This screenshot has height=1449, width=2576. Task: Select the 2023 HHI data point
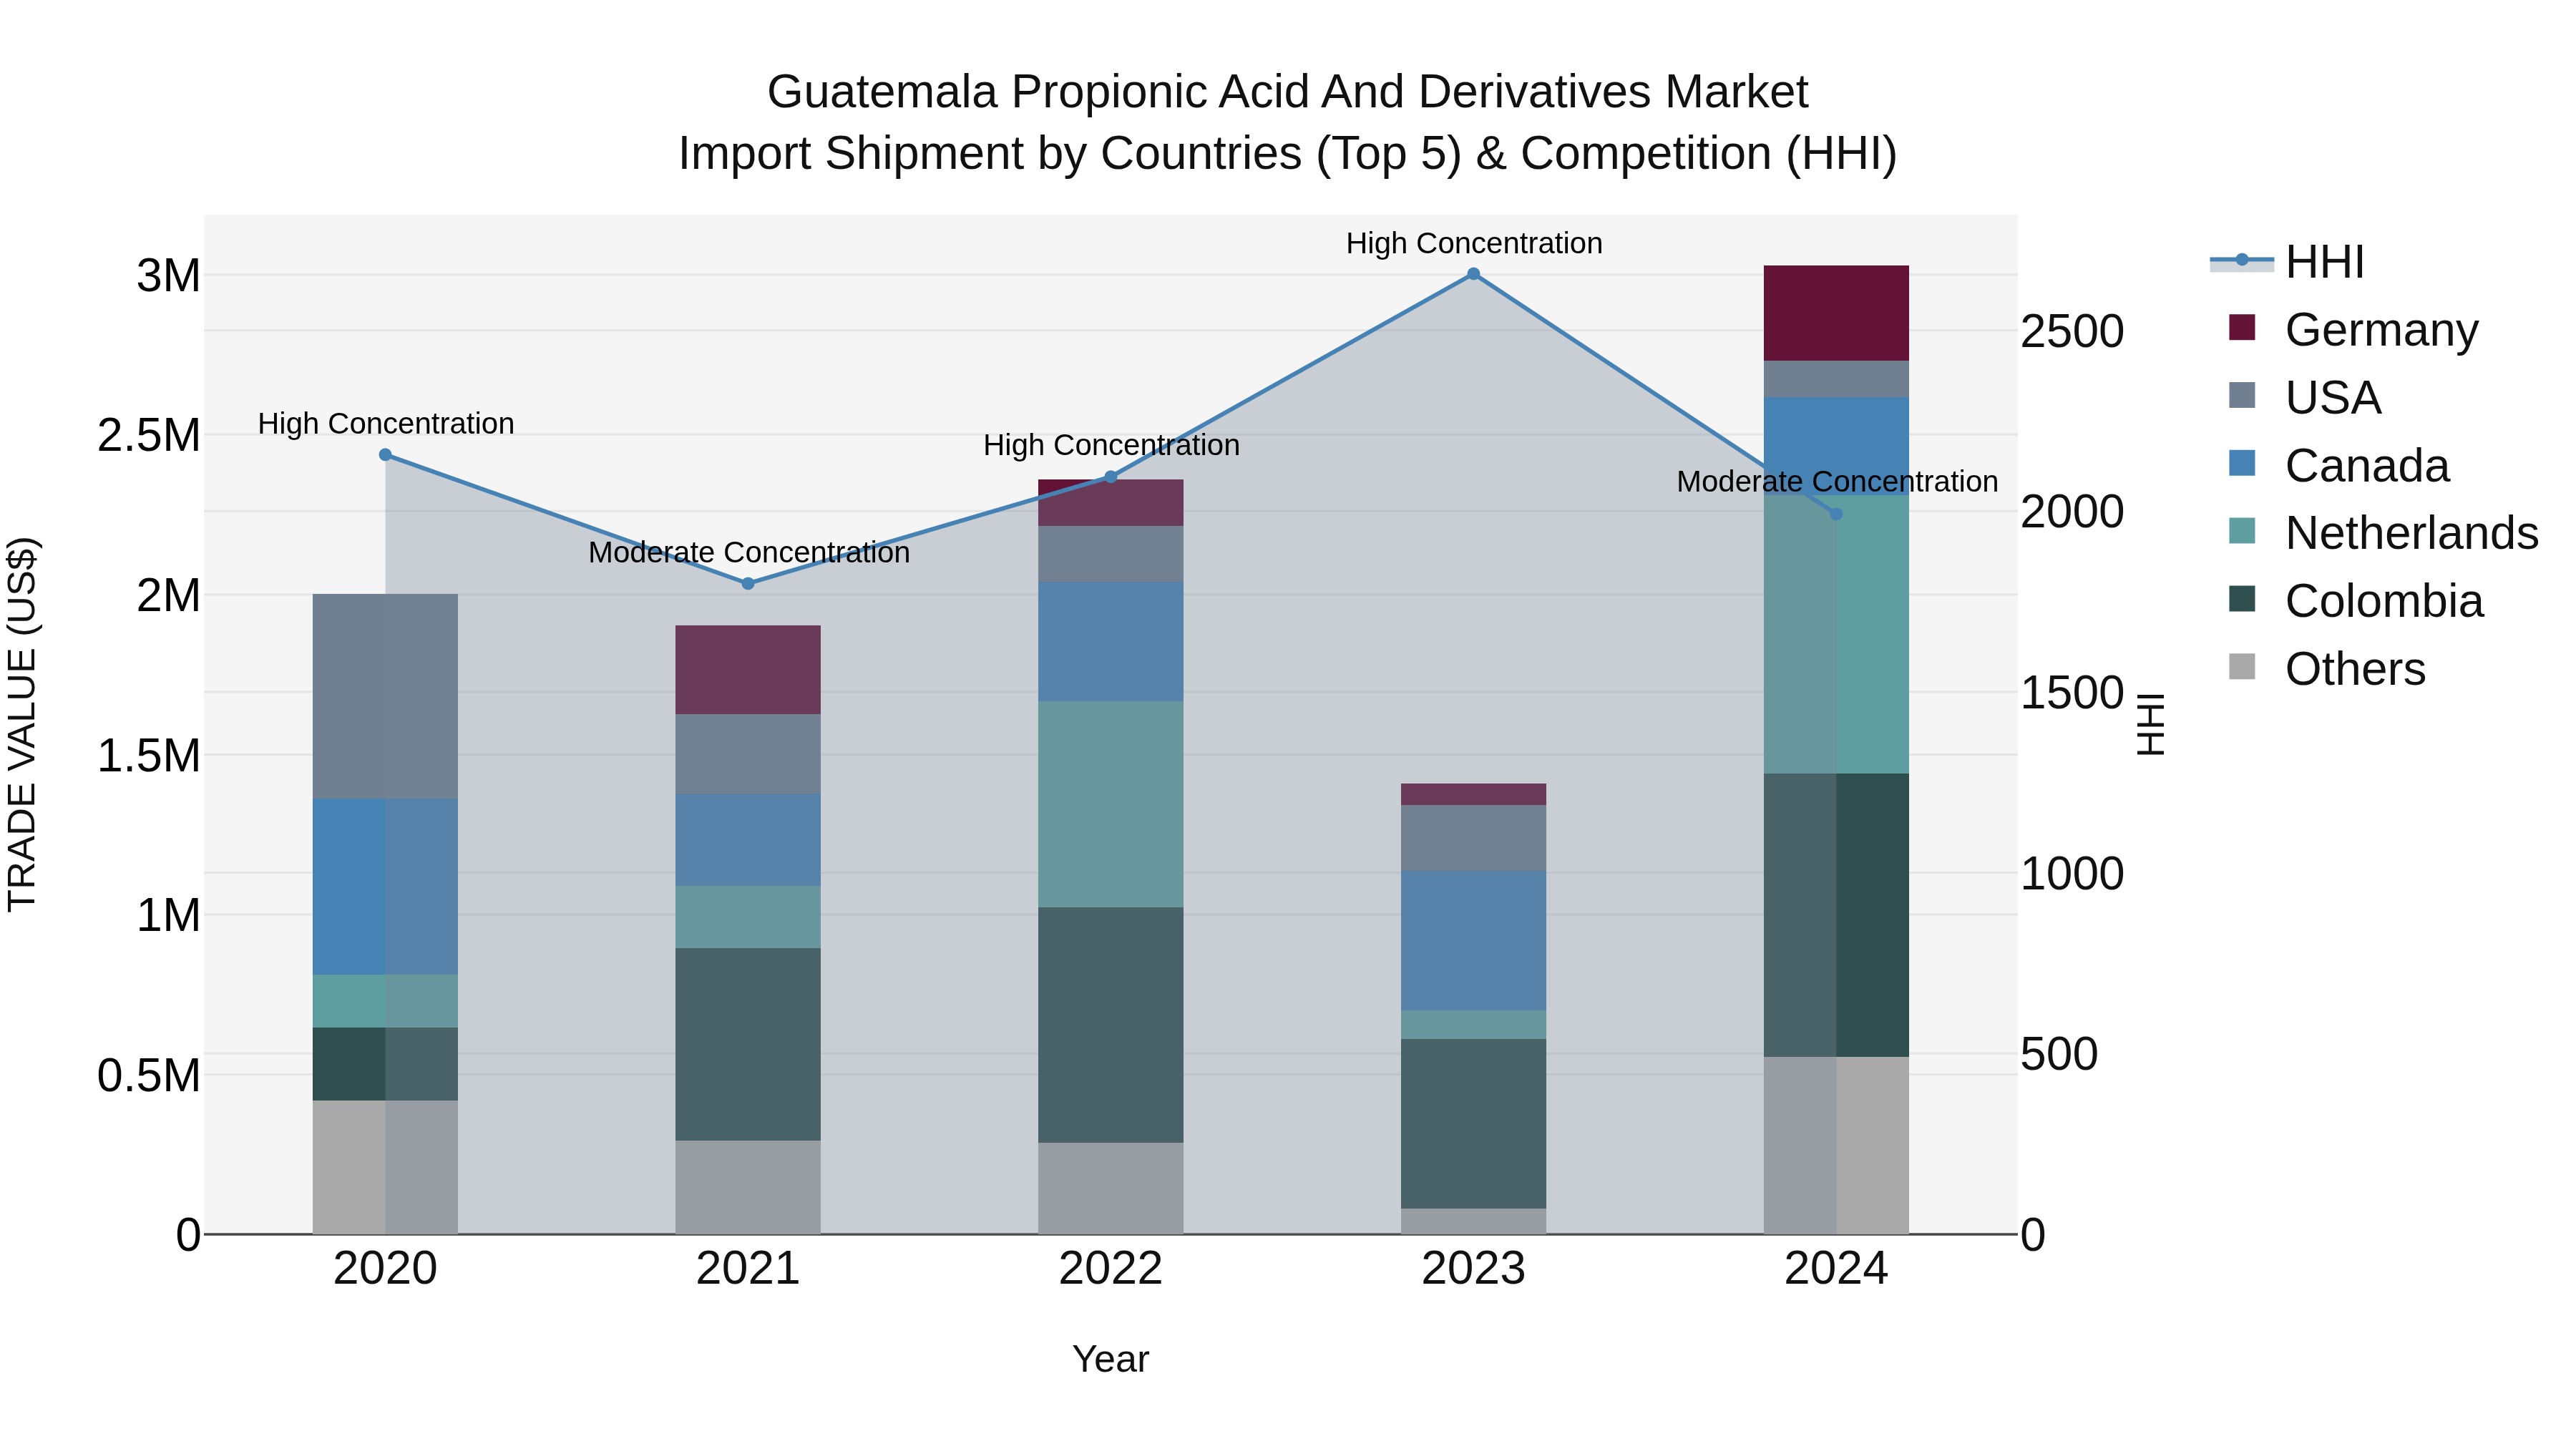click(1474, 274)
